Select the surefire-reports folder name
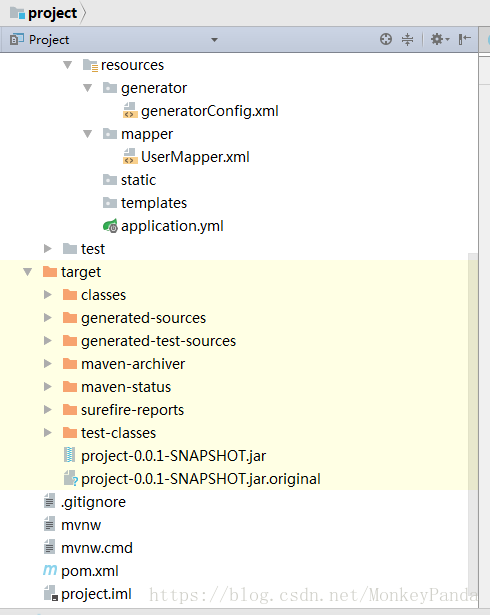490x615 pixels. pyautogui.click(x=133, y=410)
